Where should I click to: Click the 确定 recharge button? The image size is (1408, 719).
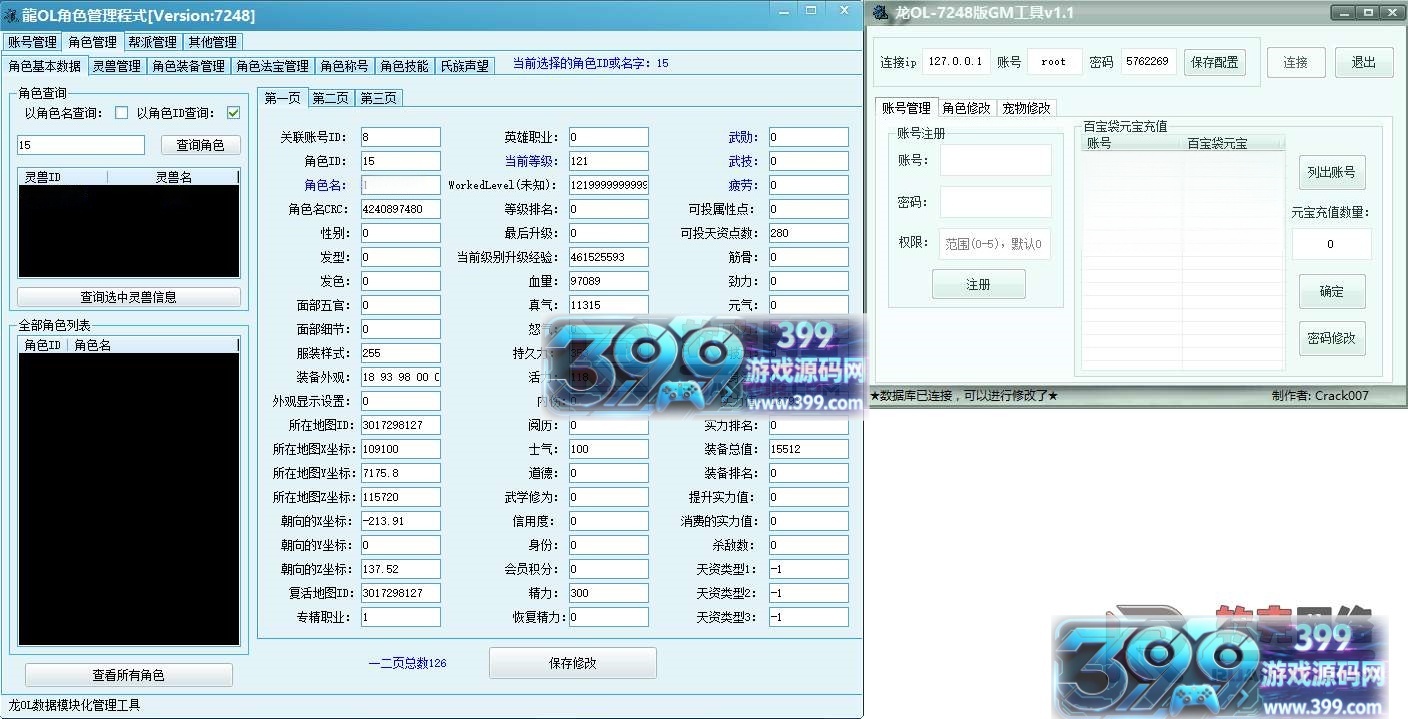(x=1332, y=292)
